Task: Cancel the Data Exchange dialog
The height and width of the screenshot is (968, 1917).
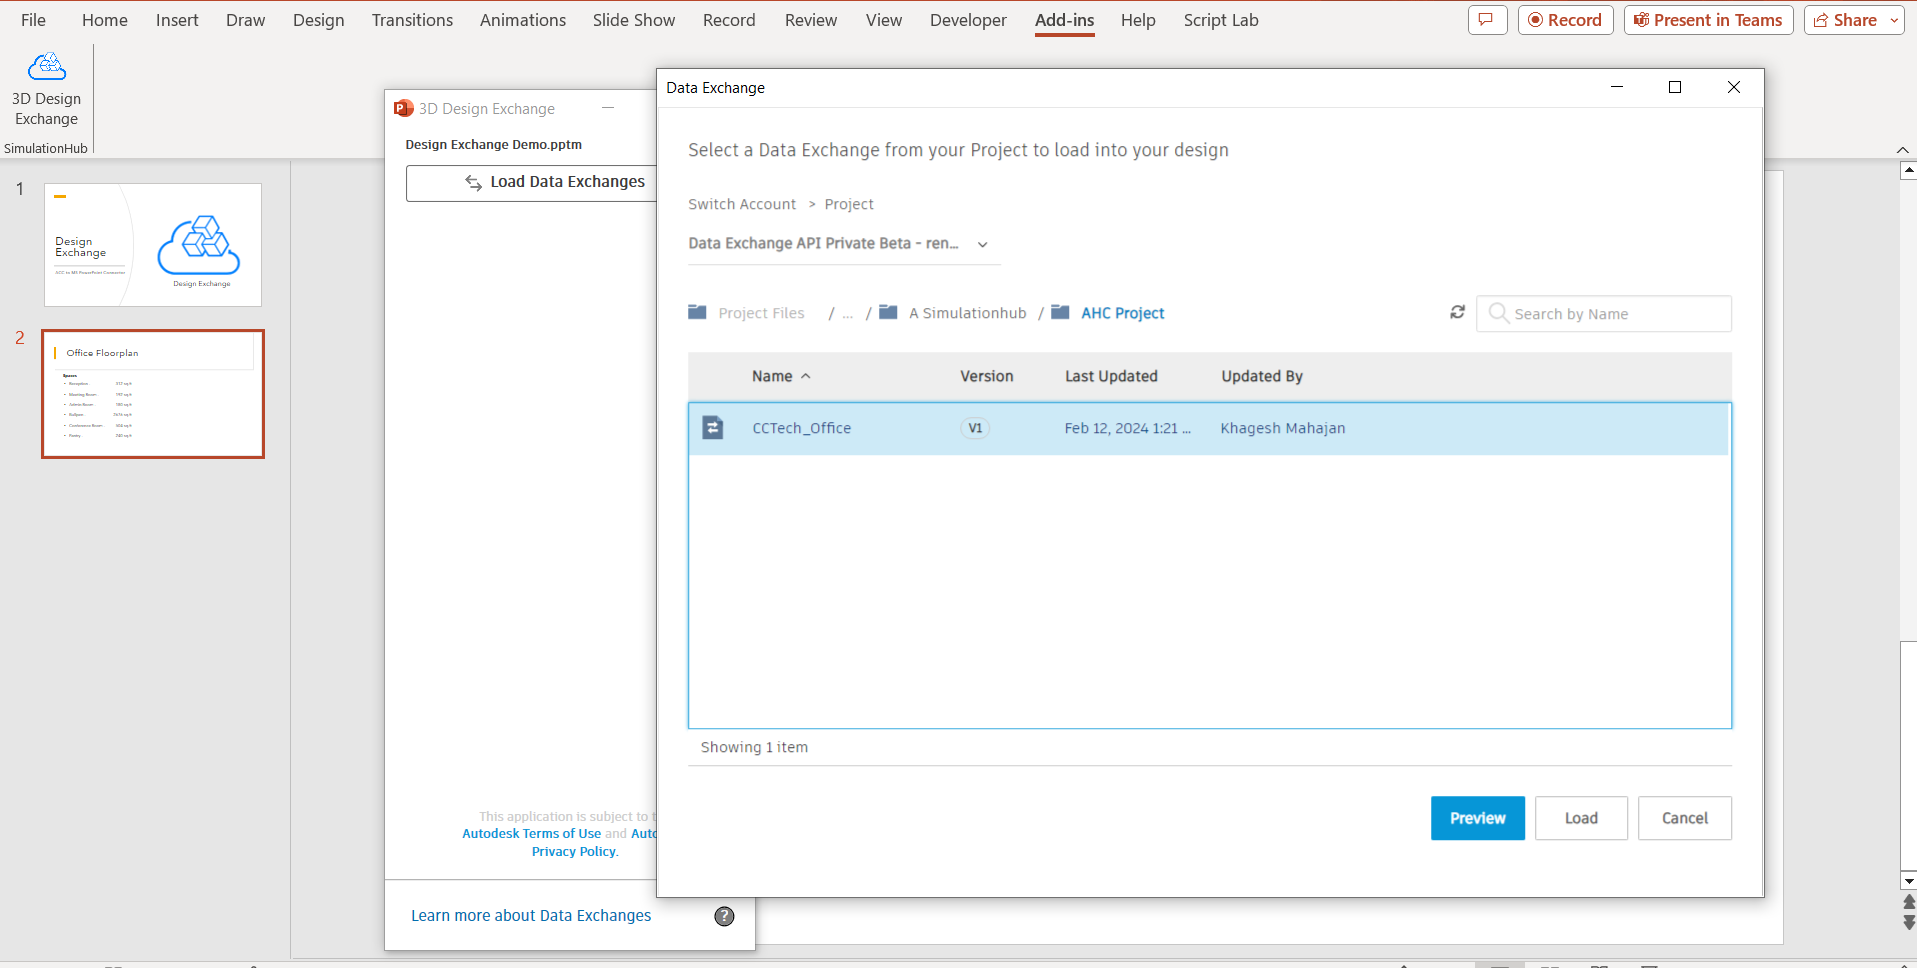Action: pos(1684,818)
